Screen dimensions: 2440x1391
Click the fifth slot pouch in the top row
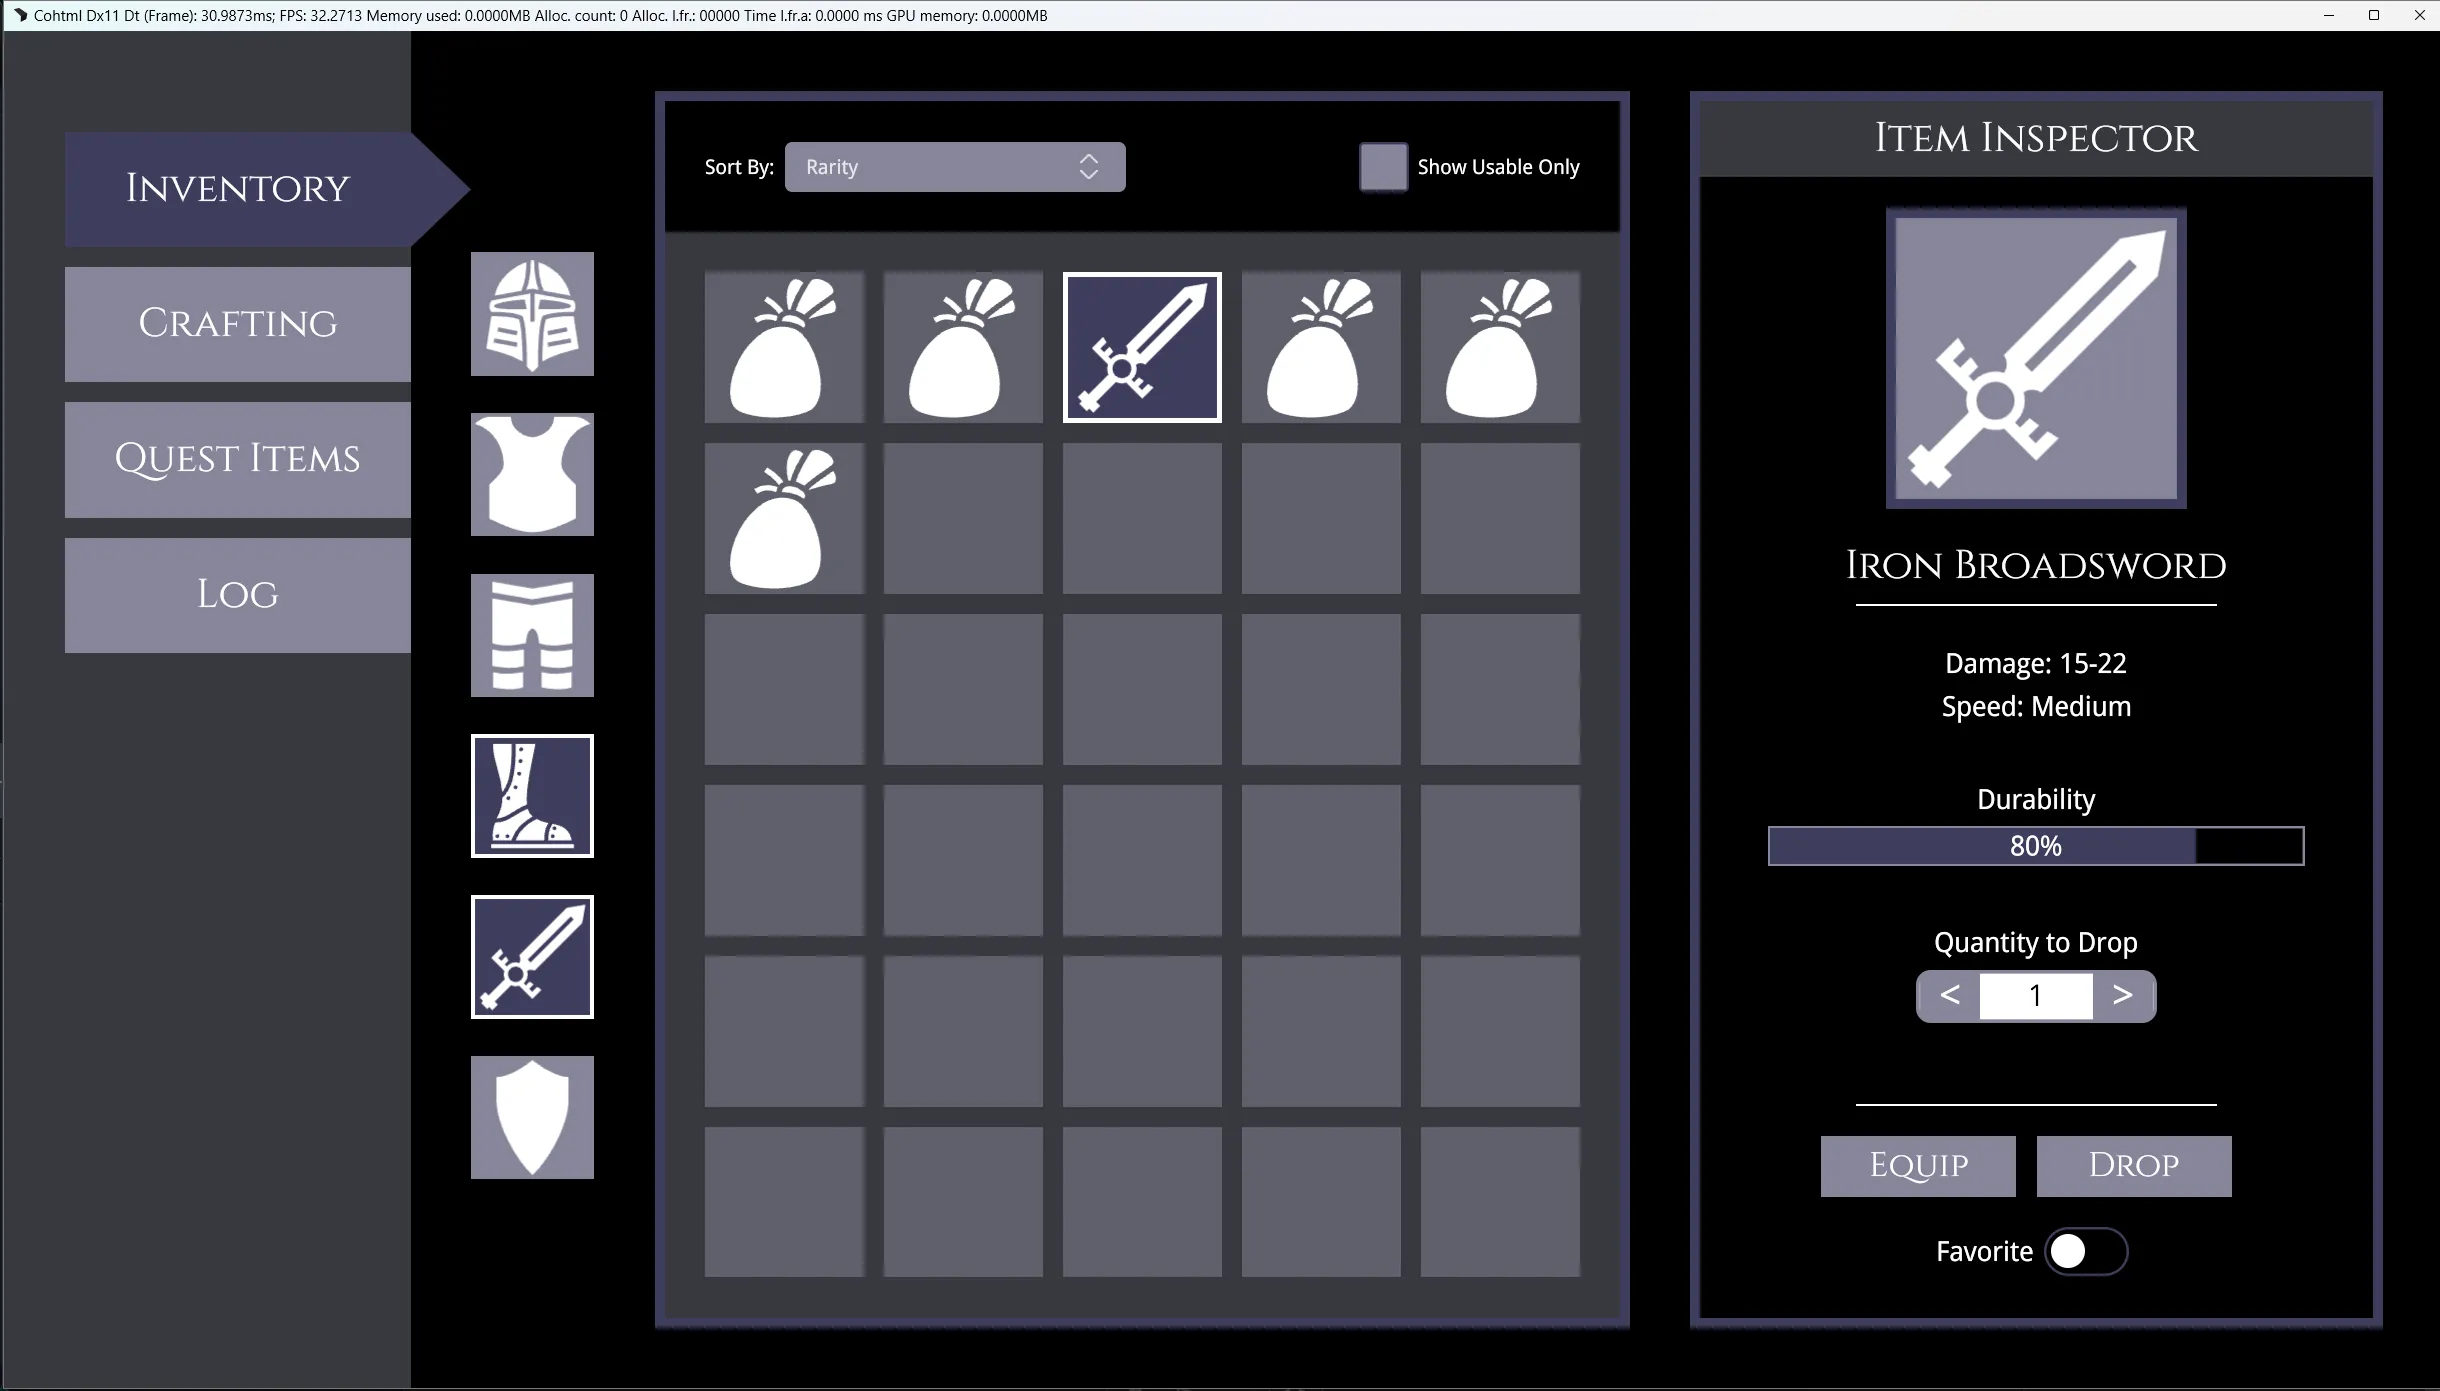coord(1500,347)
